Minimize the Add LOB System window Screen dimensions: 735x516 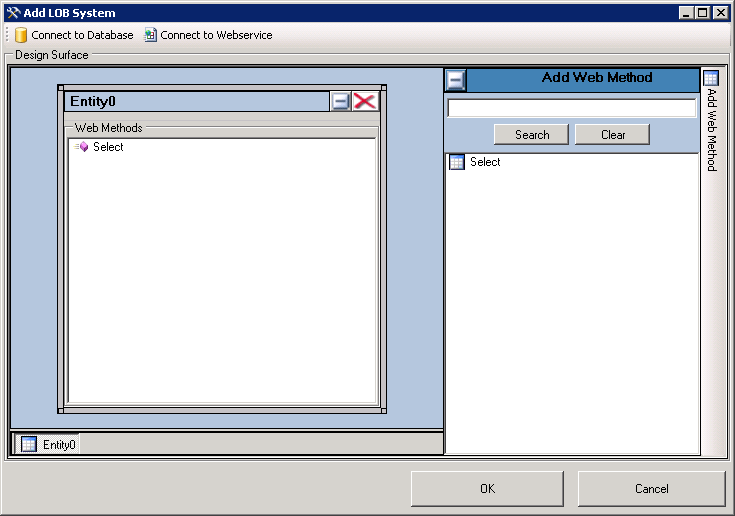coord(686,13)
